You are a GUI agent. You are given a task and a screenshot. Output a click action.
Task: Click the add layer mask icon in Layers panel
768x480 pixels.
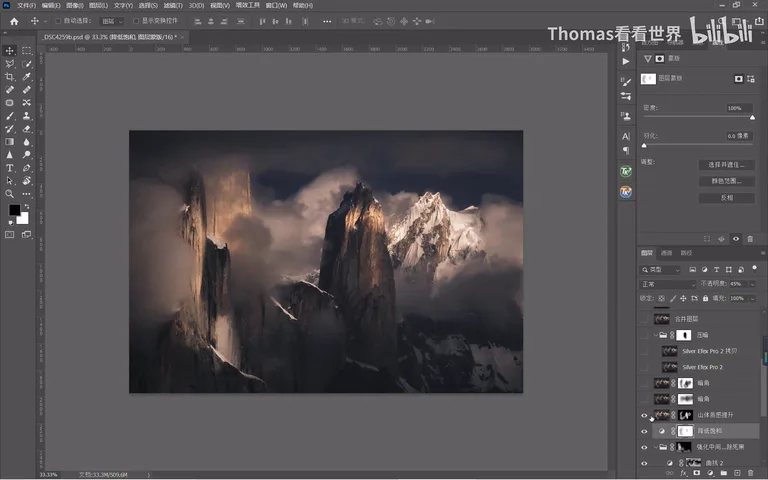pyautogui.click(x=696, y=473)
